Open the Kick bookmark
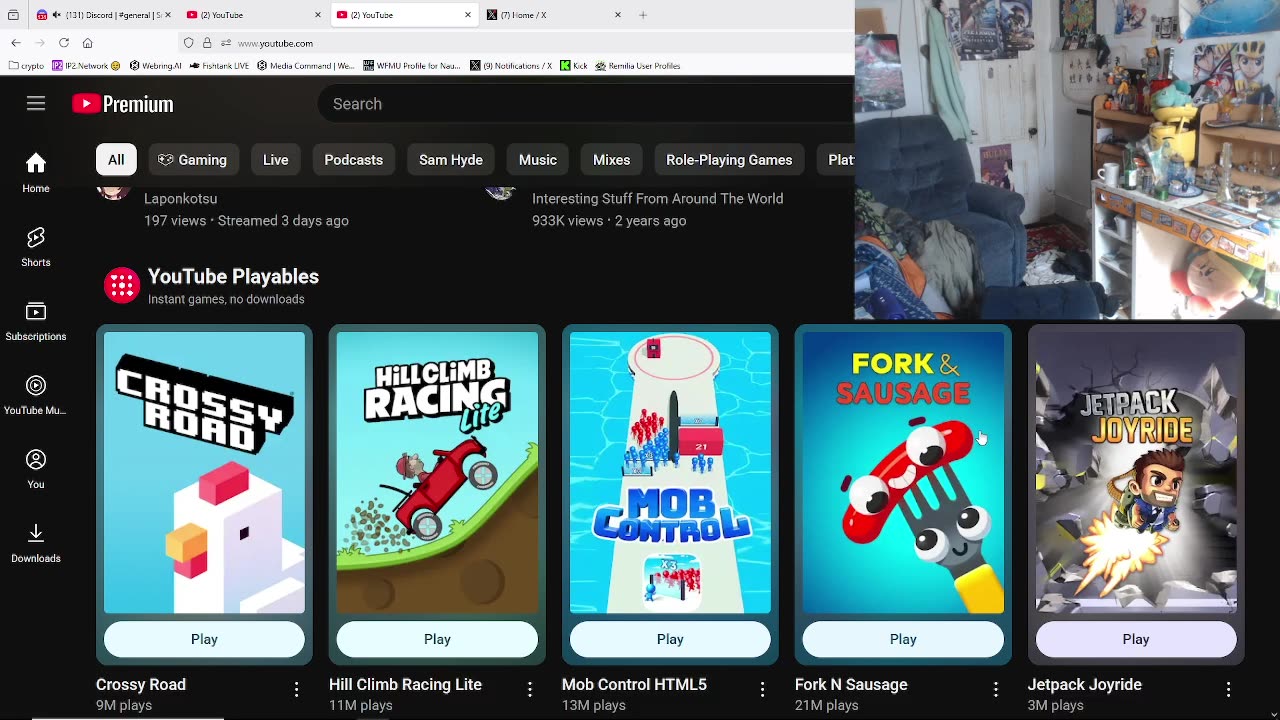The height and width of the screenshot is (720, 1280). [573, 66]
